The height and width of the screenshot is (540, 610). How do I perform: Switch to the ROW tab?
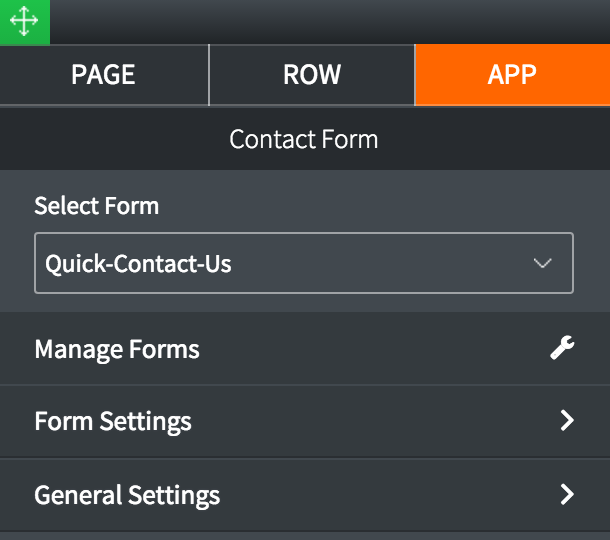pos(312,75)
